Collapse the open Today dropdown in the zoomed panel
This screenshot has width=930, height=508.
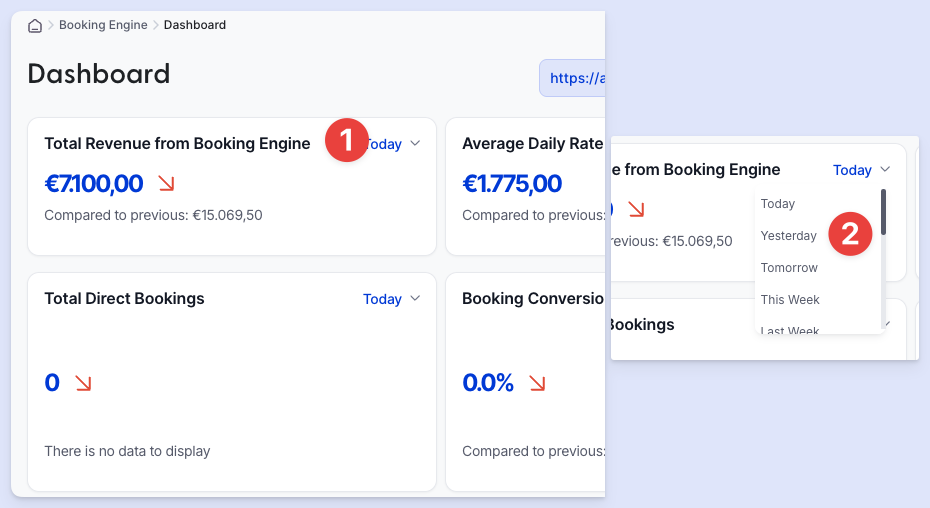[861, 170]
